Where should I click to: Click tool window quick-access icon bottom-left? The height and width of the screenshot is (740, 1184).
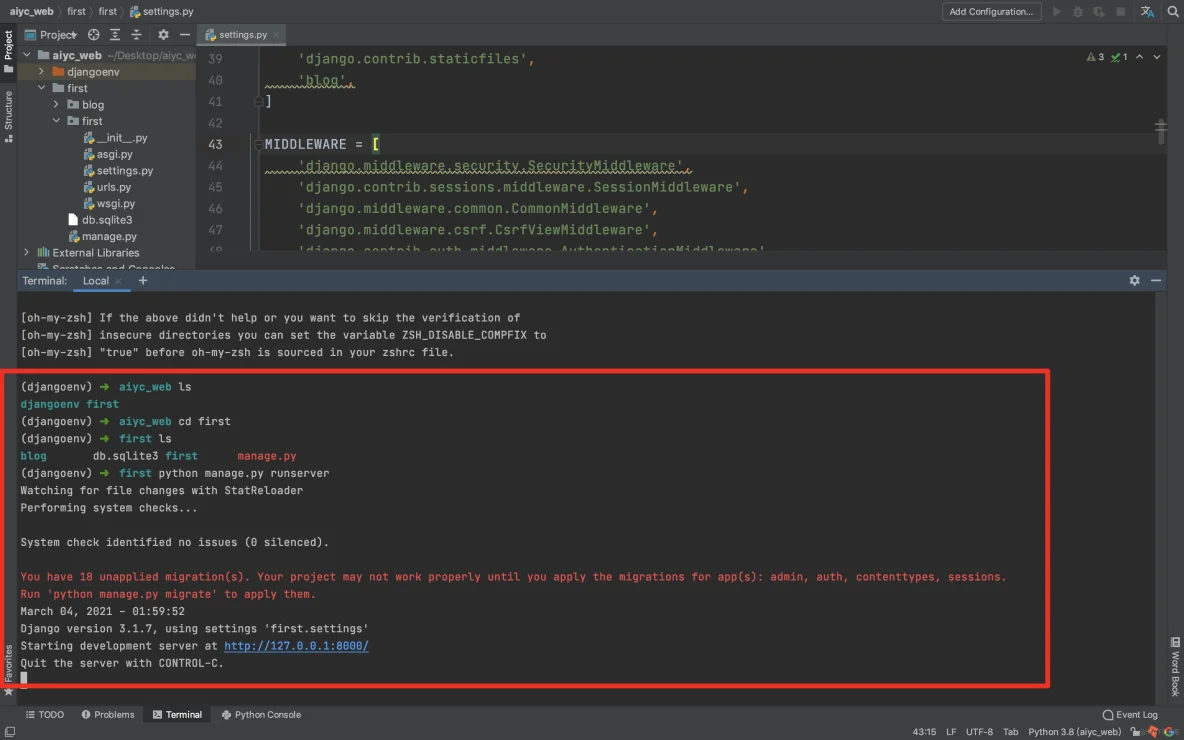click(x=9, y=732)
